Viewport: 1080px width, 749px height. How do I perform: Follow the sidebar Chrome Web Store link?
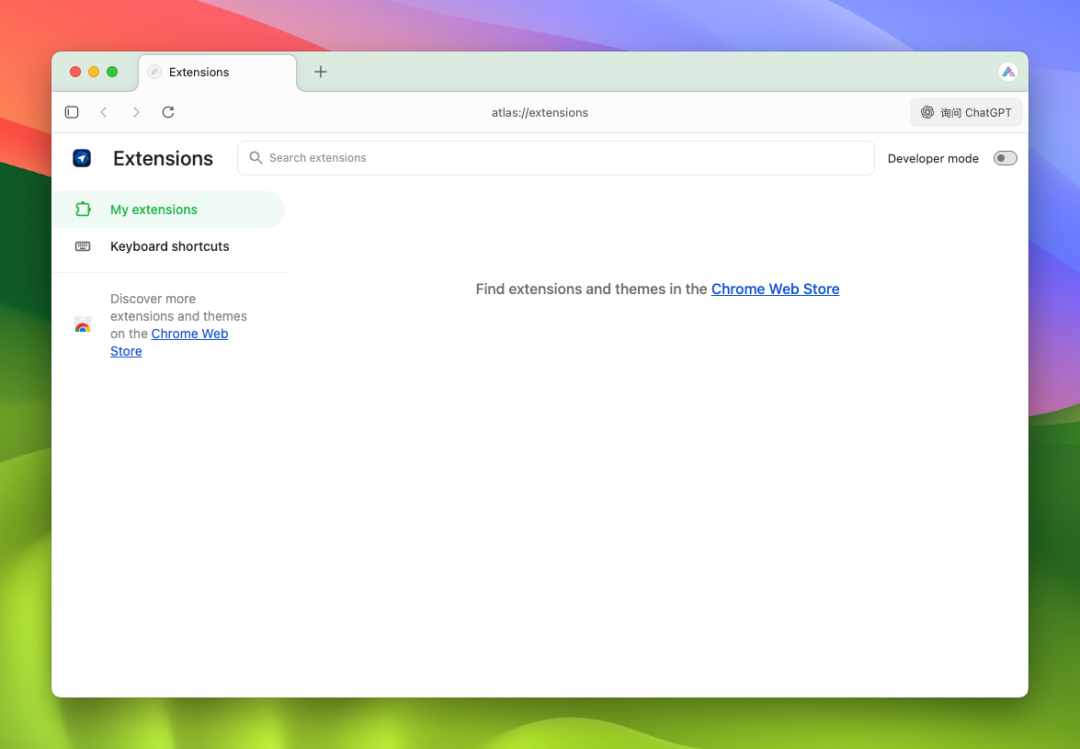tap(189, 334)
